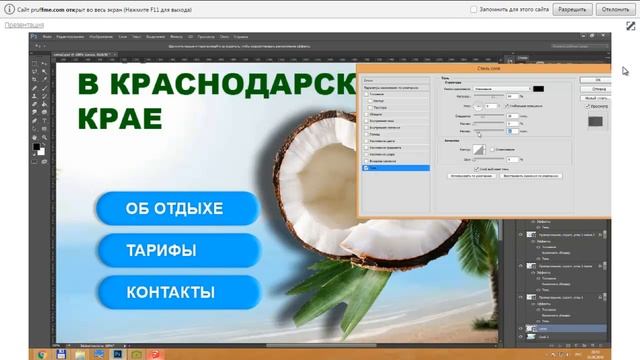Toggle the Просмотр preview checkbox
The width and height of the screenshot is (640, 360).
pos(588,107)
